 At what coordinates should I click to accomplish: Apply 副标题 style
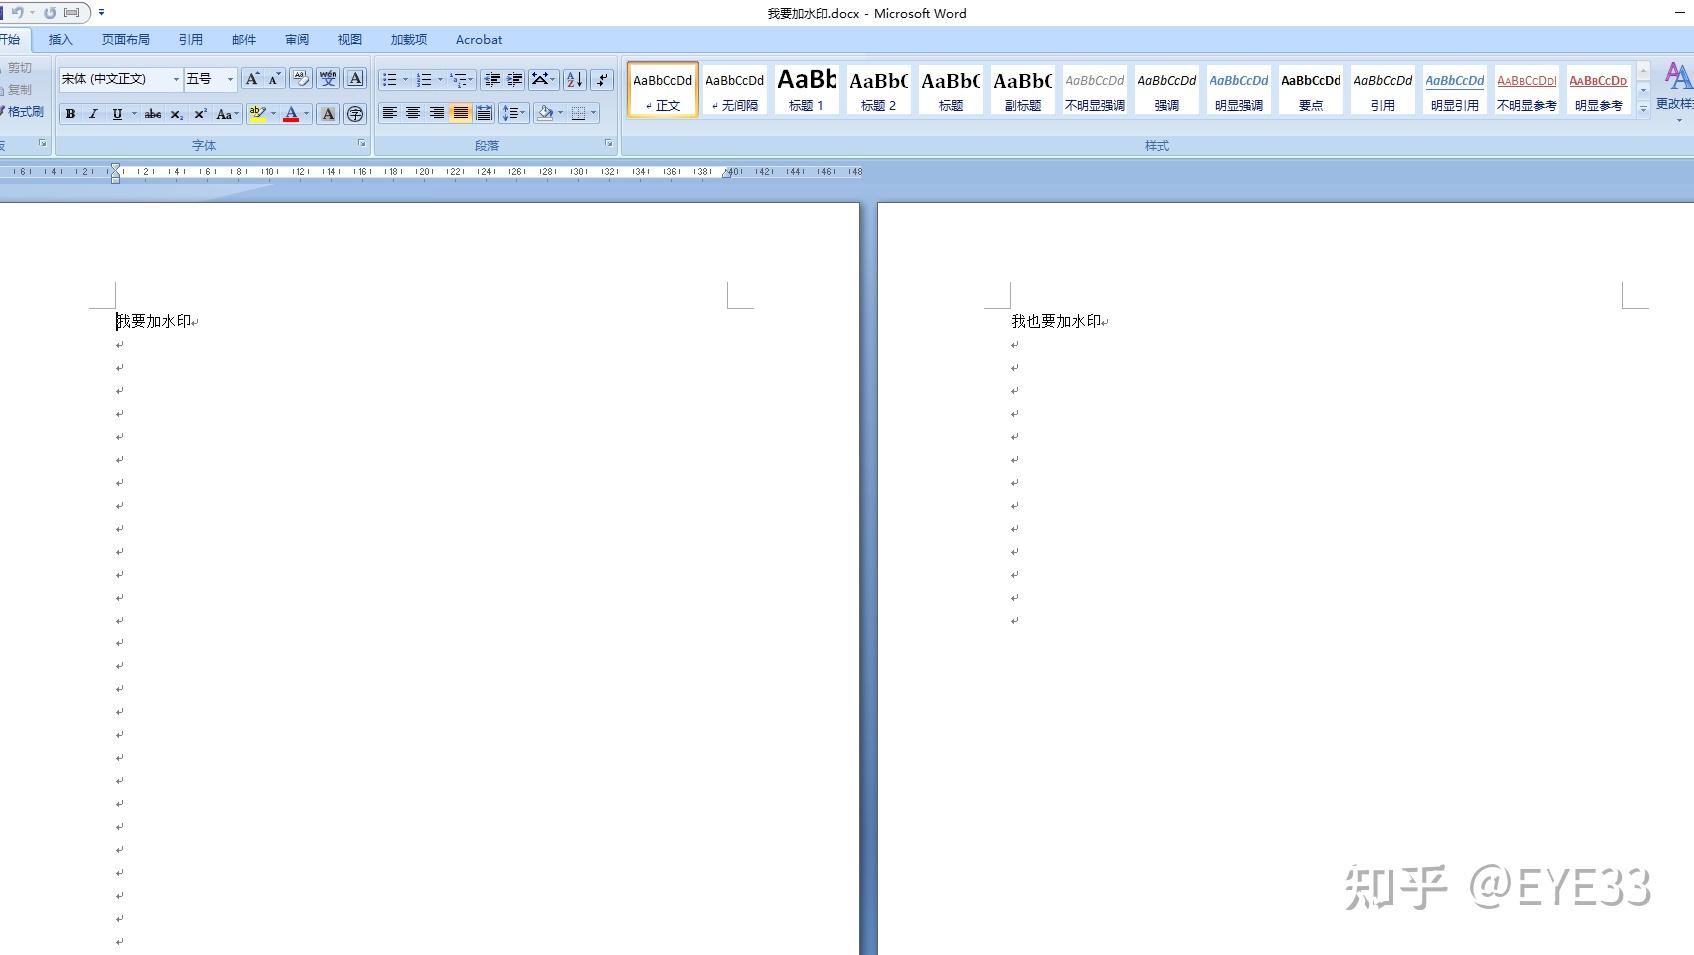(1022, 89)
